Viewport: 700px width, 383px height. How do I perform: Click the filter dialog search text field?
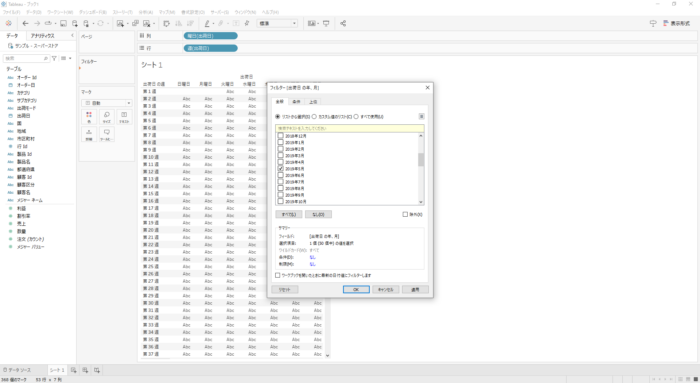pos(350,128)
